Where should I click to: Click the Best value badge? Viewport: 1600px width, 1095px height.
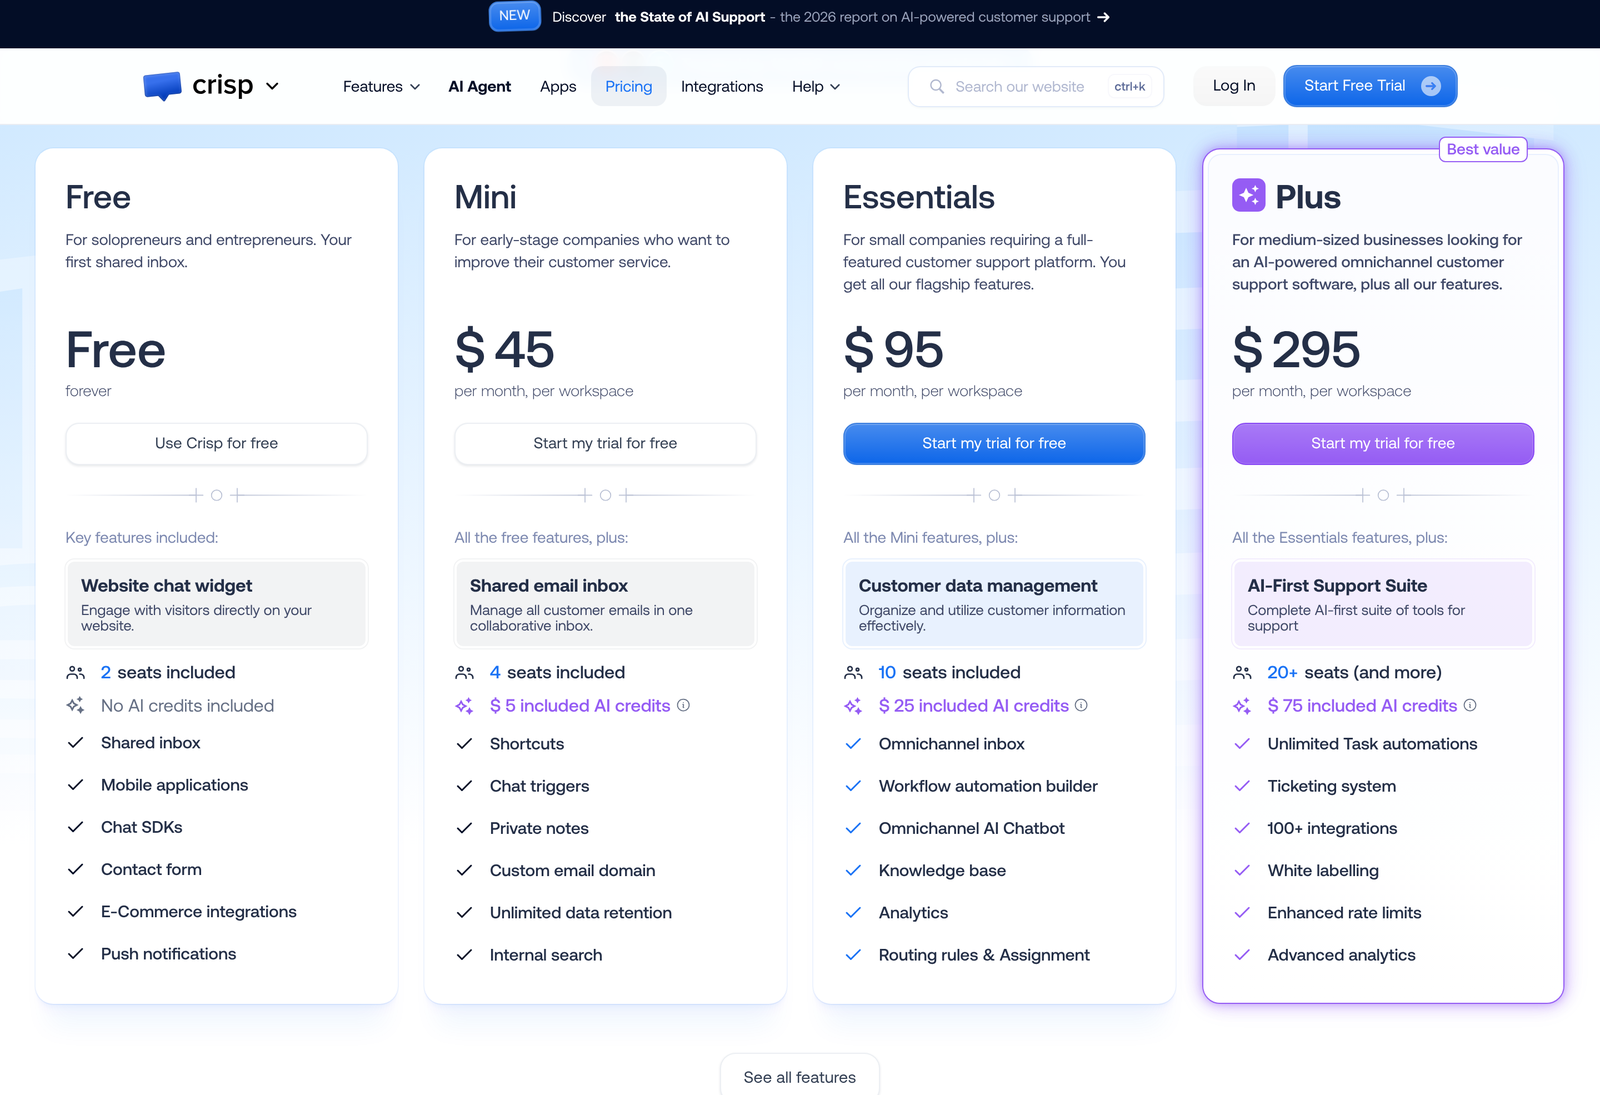pos(1483,149)
